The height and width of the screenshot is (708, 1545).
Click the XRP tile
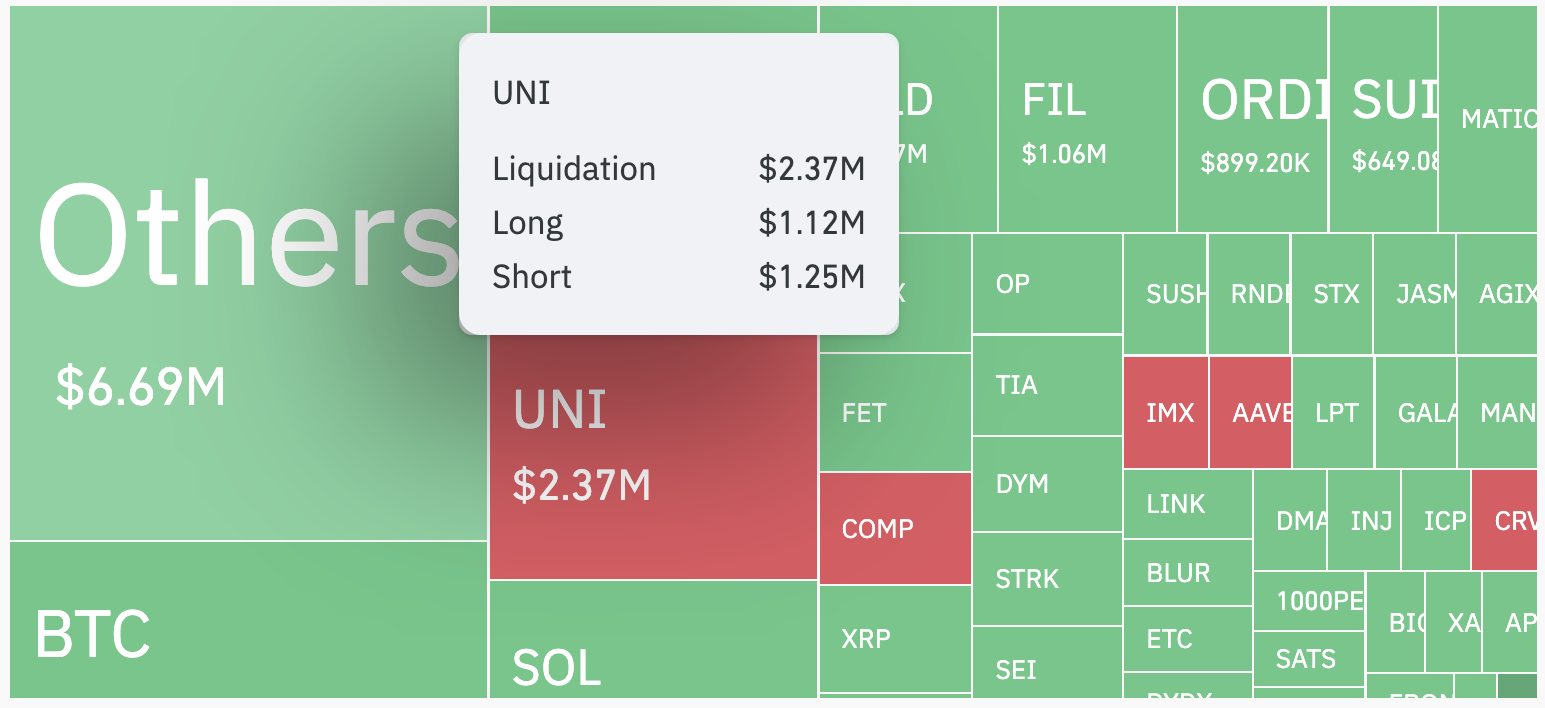pyautogui.click(x=895, y=638)
